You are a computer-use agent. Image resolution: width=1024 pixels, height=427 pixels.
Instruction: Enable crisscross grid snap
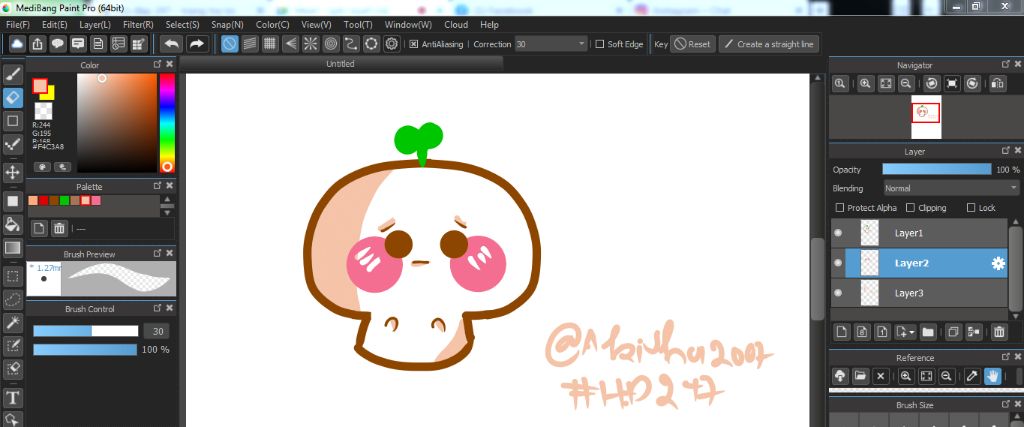tap(270, 44)
